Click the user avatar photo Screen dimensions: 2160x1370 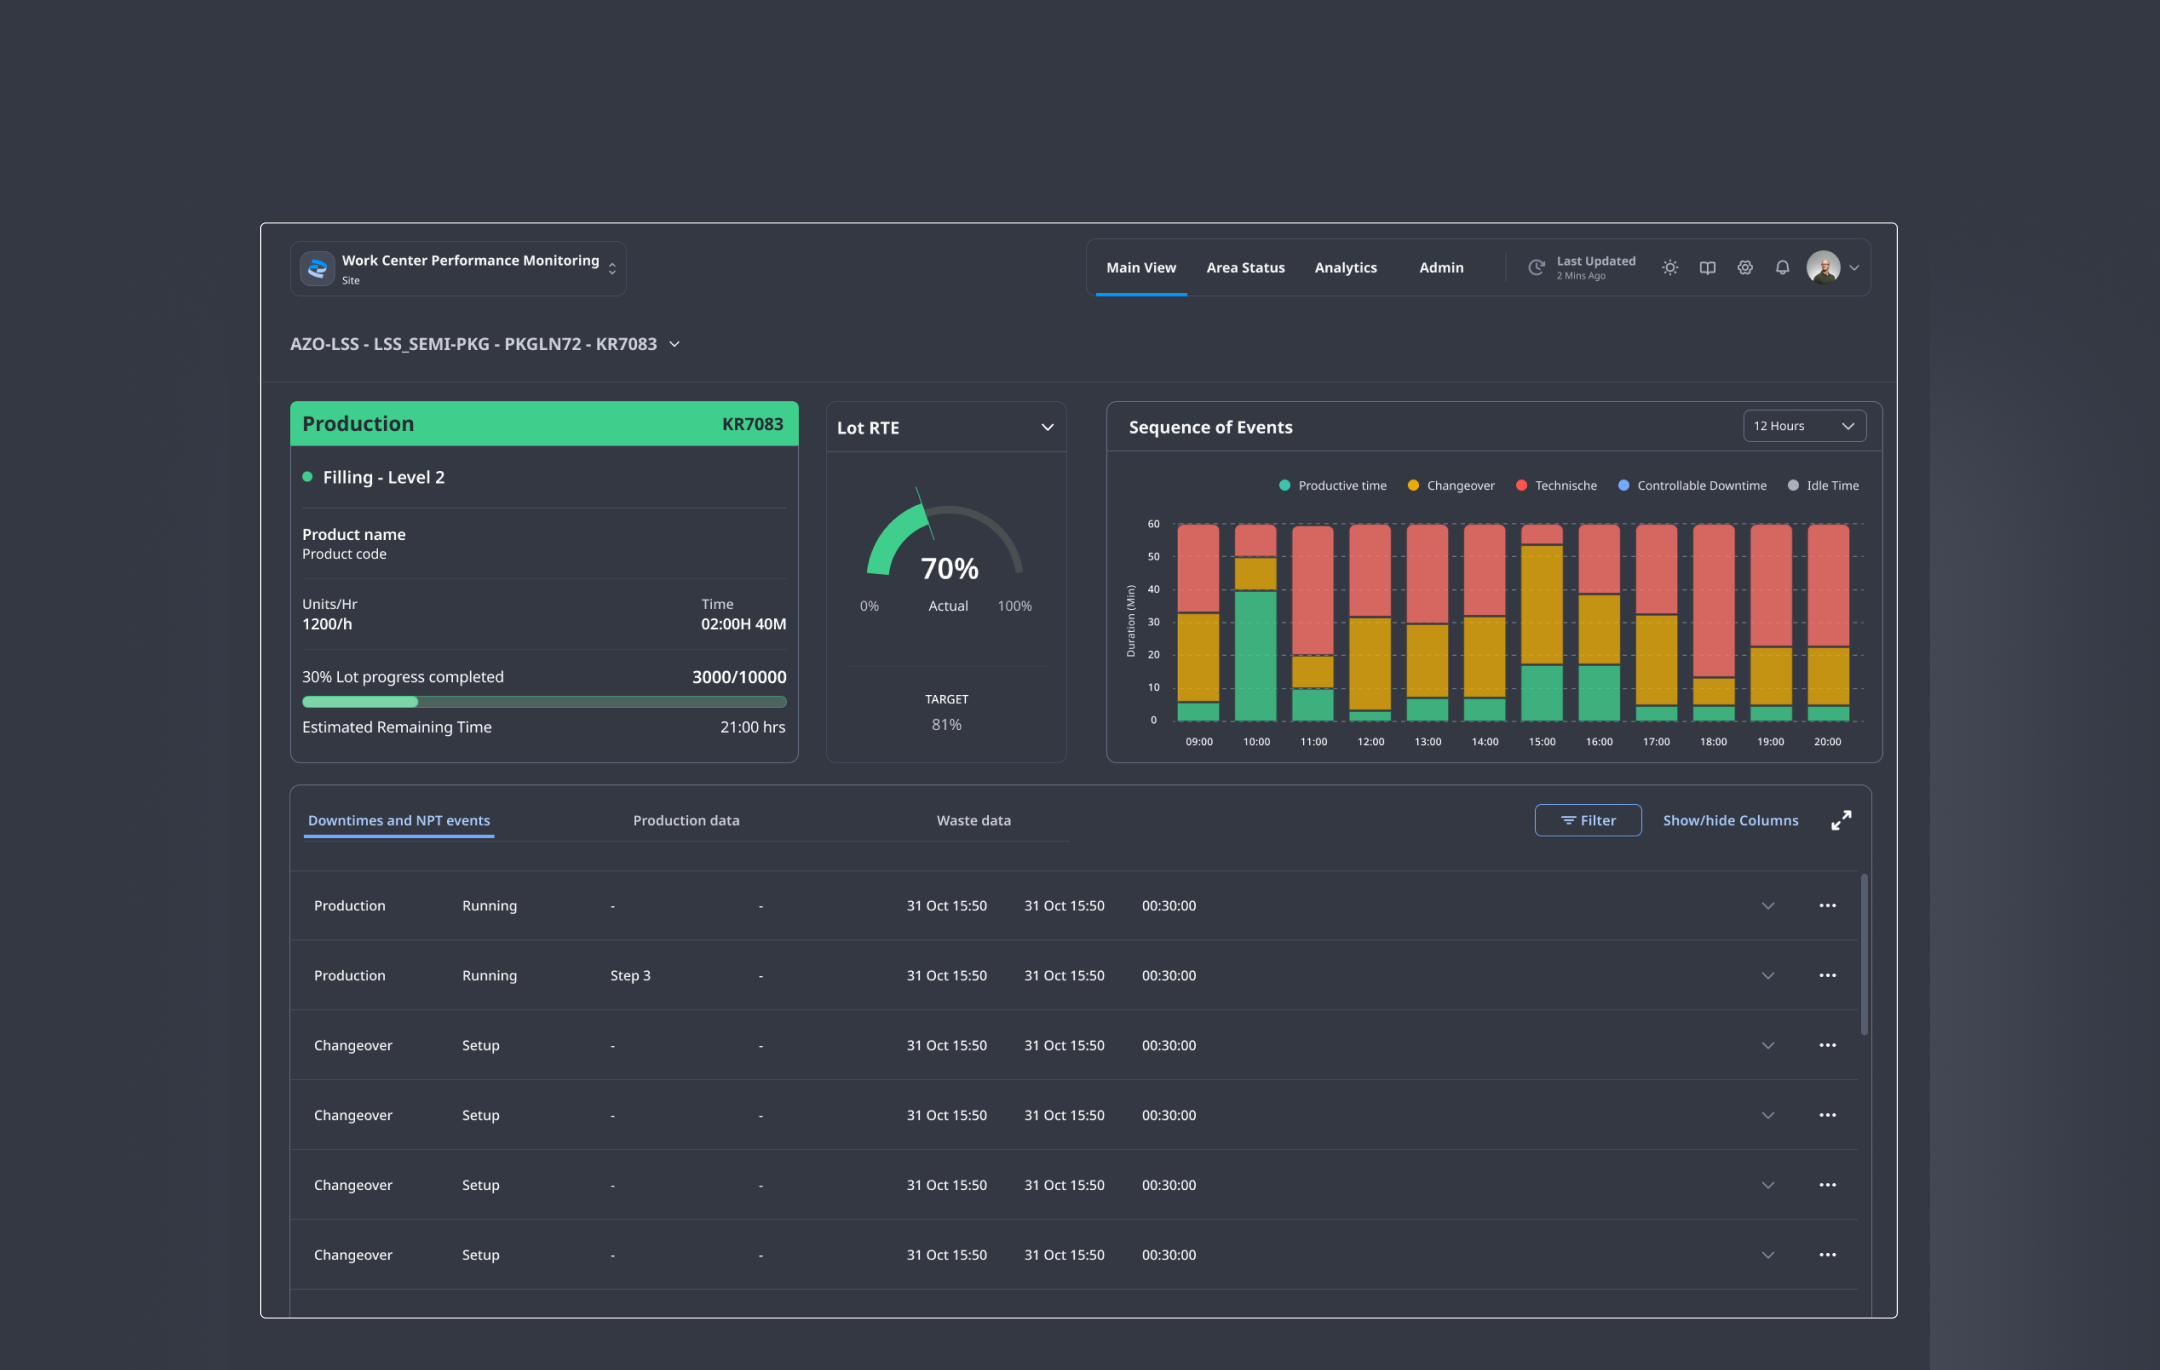click(1823, 267)
